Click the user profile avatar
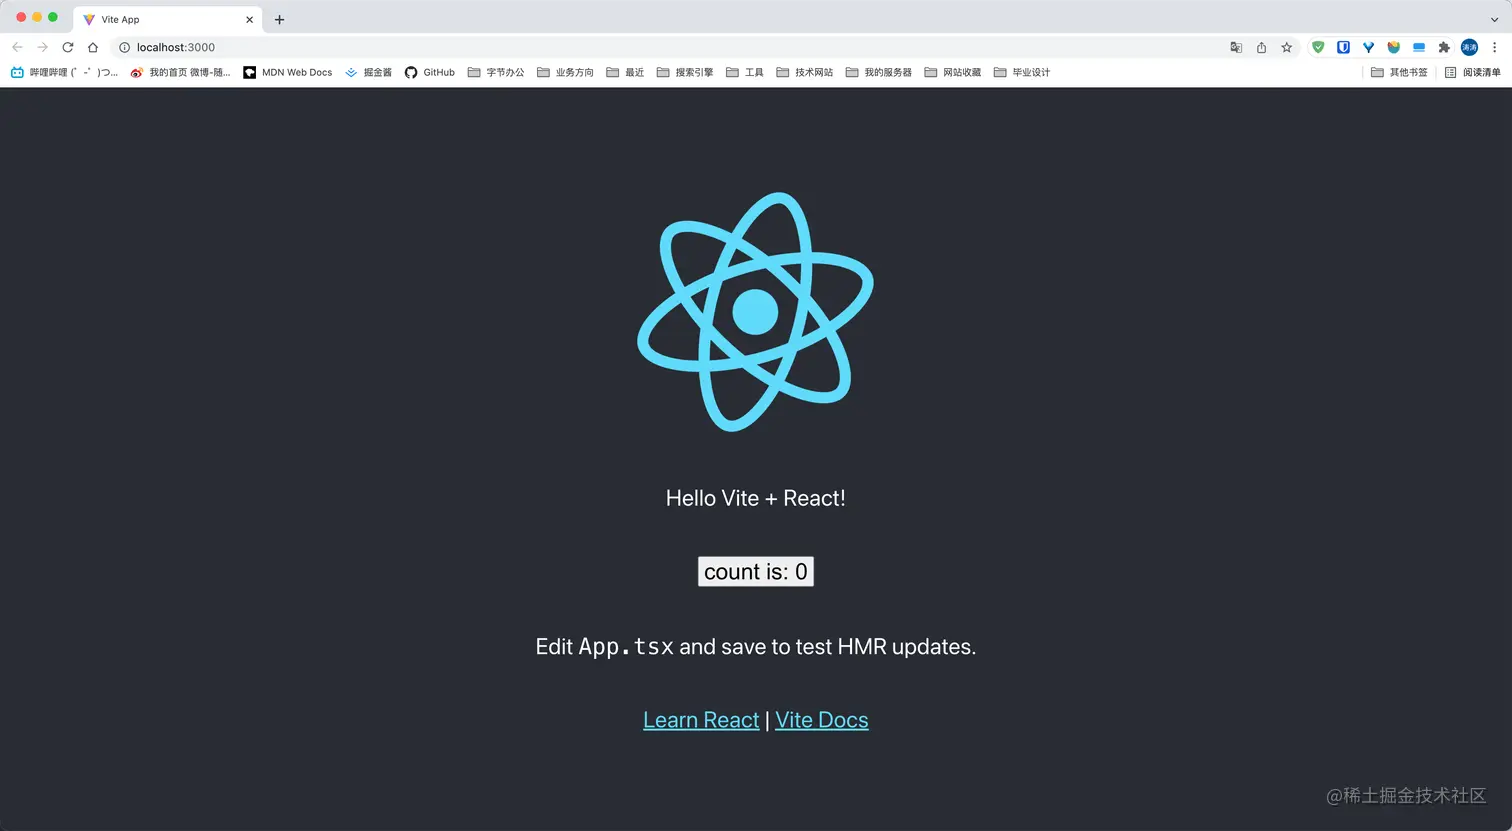1512x831 pixels. pyautogui.click(x=1469, y=47)
